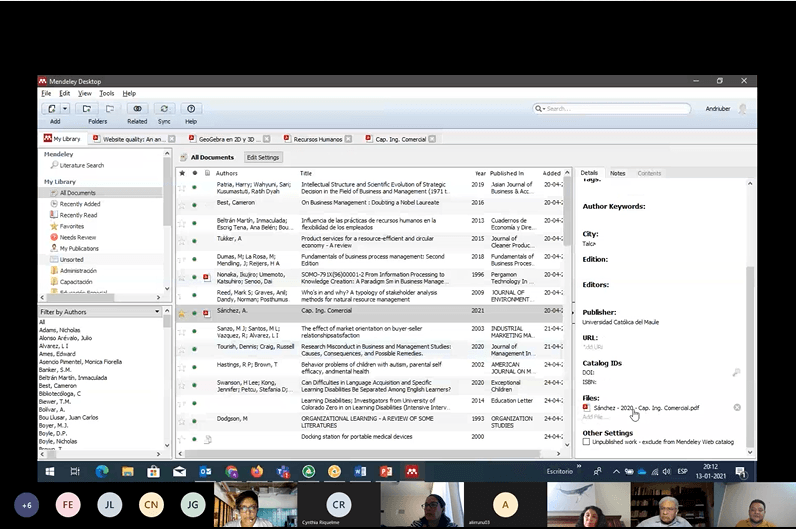Image resolution: width=796 pixels, height=531 pixels.
Task: Open PowerPoint from the Windows taskbar
Action: (x=386, y=470)
